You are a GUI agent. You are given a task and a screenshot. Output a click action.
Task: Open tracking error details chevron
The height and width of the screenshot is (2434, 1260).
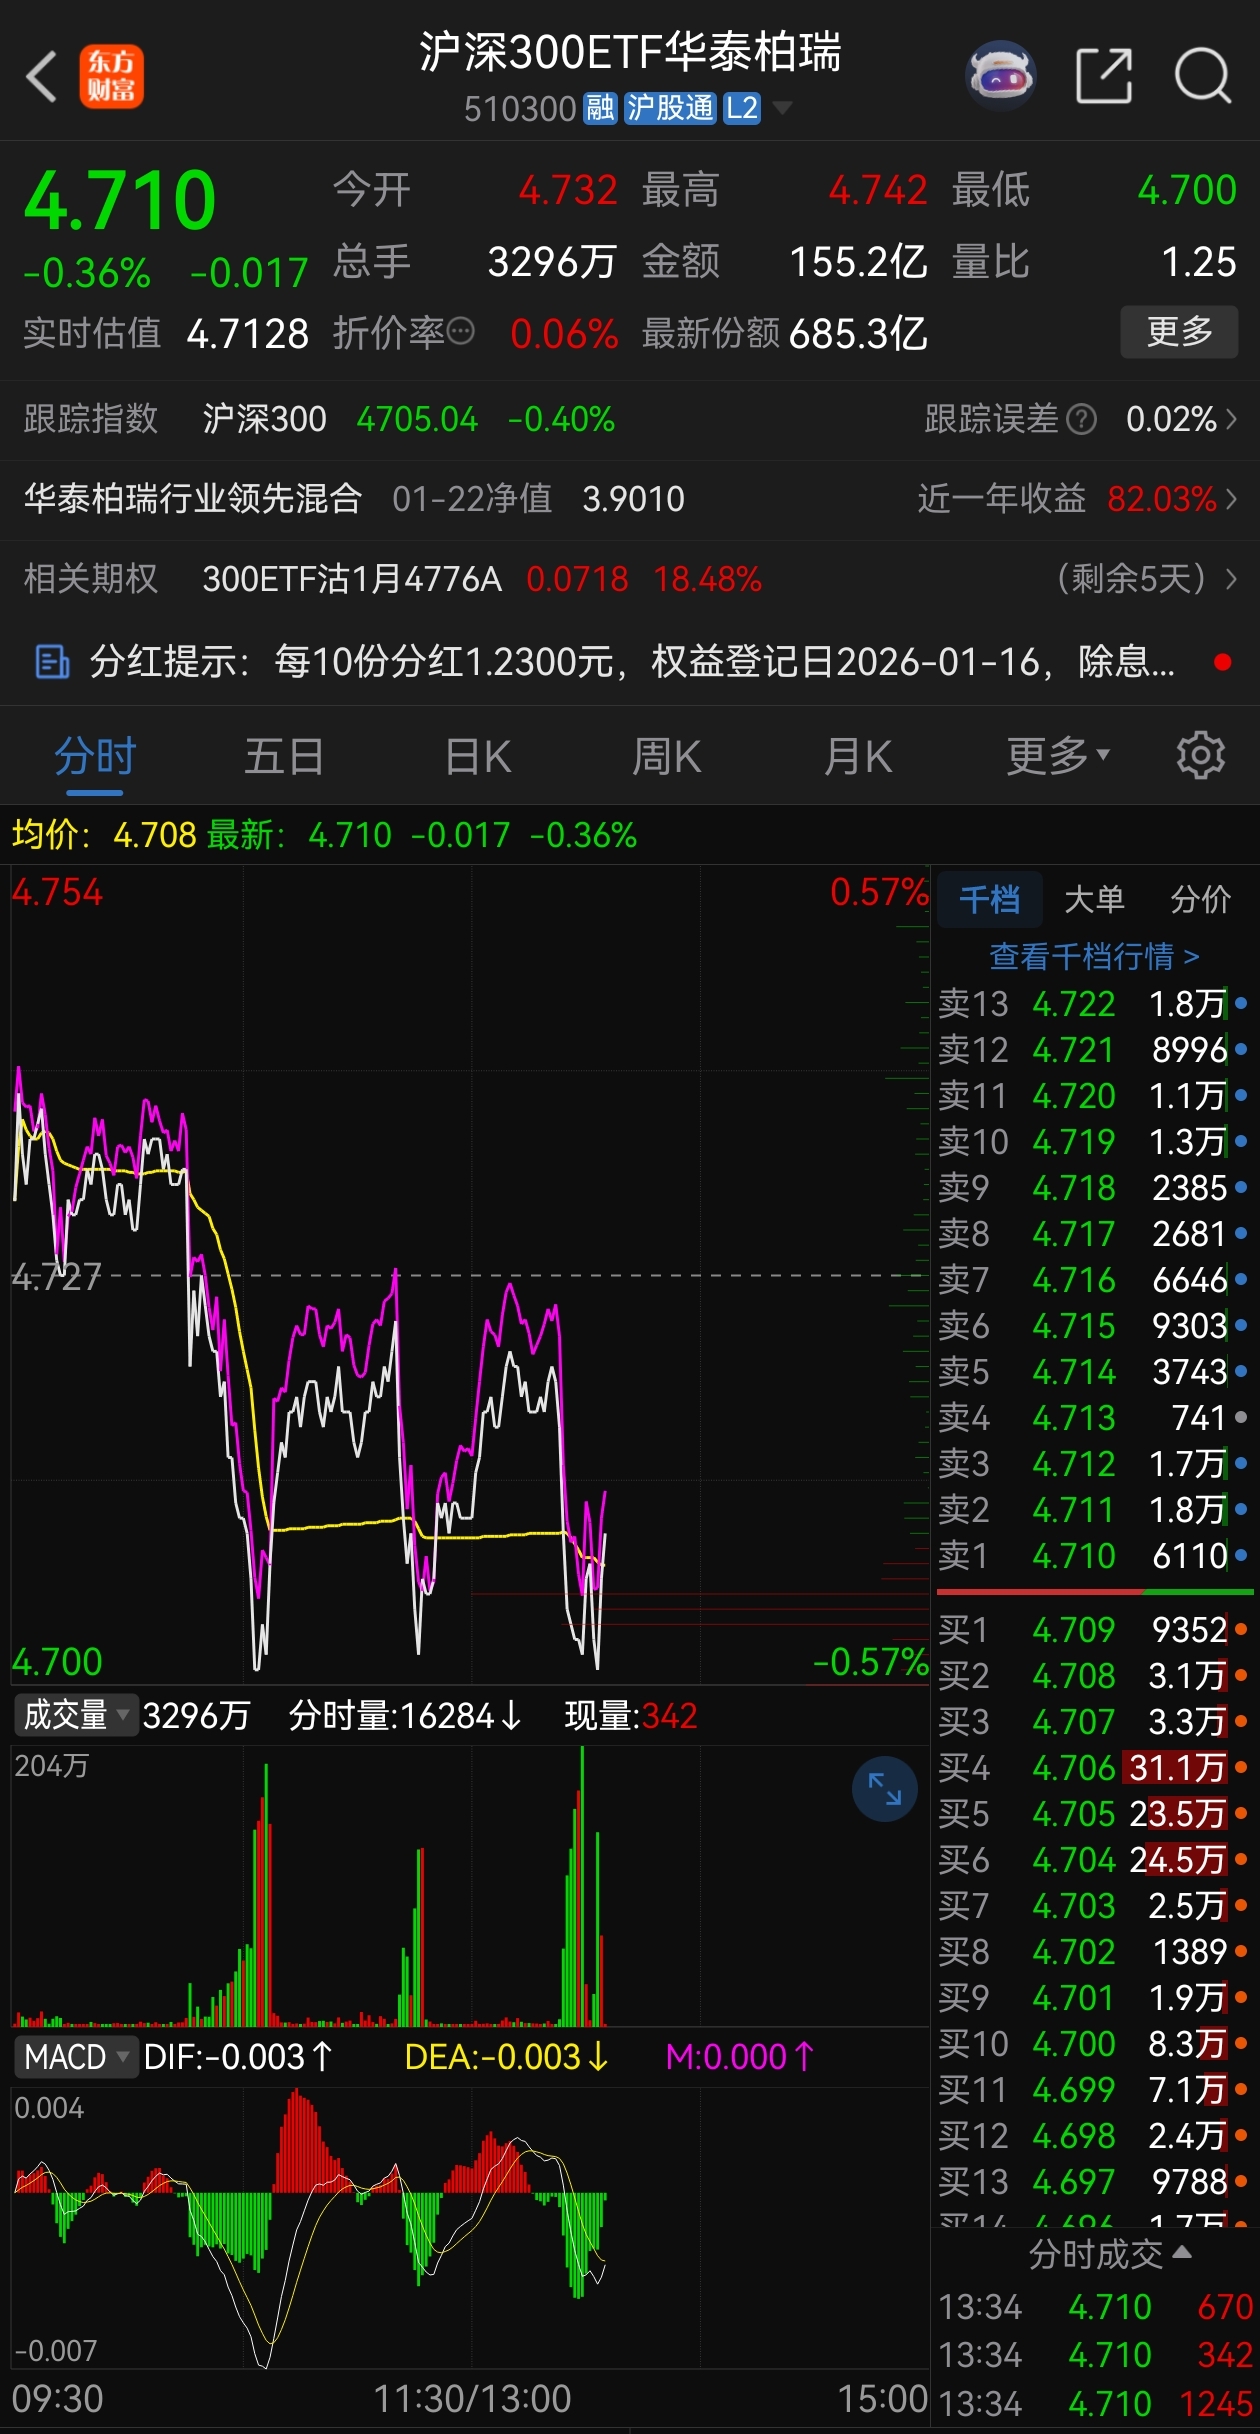[x=1232, y=419]
